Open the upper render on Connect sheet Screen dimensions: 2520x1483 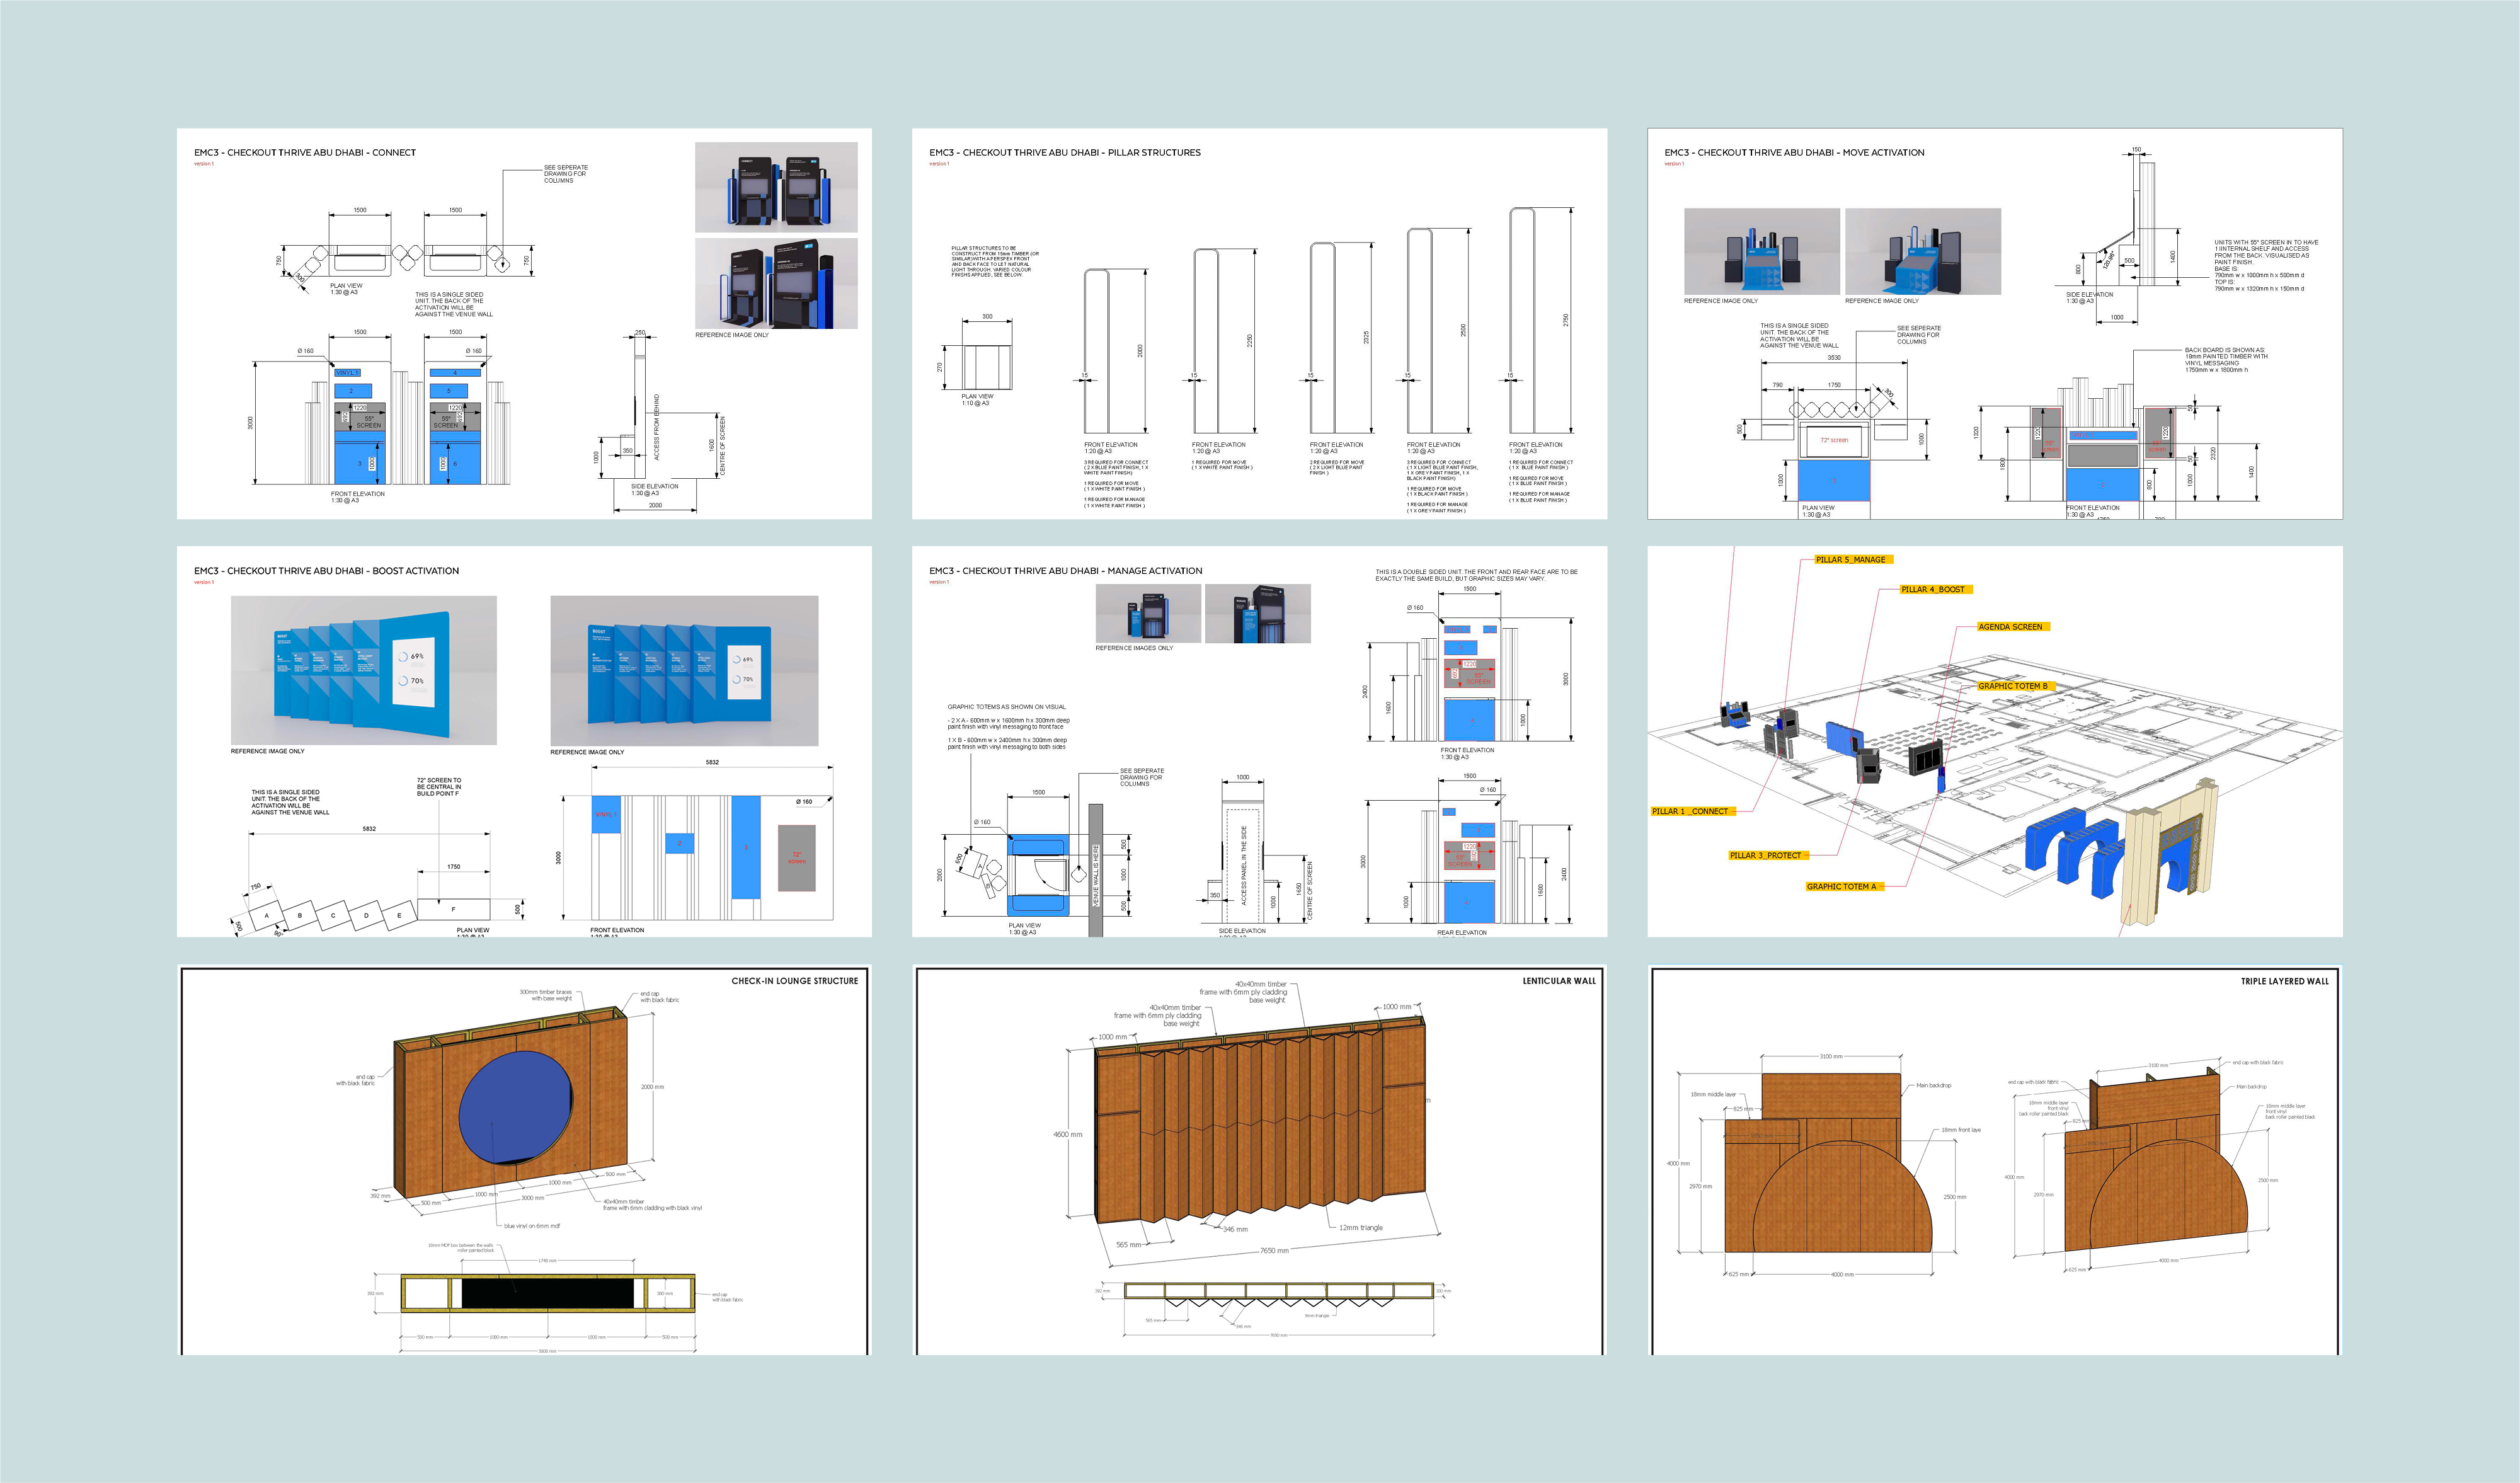tap(776, 187)
